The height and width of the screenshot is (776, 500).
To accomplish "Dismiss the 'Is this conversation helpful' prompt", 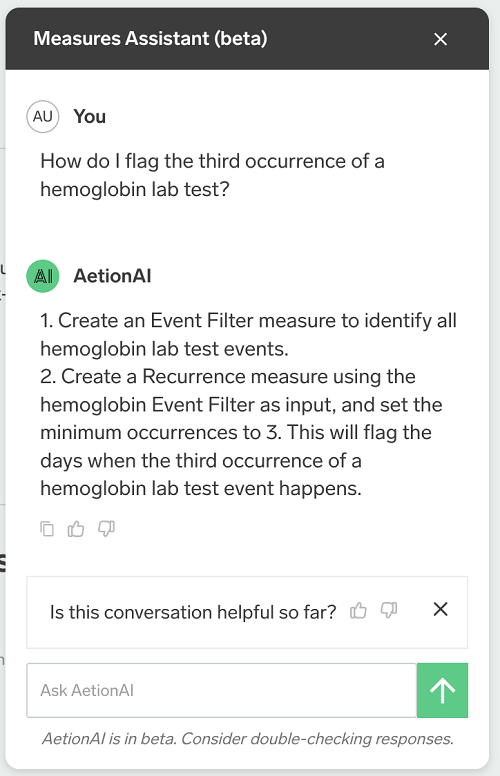I will (441, 609).
